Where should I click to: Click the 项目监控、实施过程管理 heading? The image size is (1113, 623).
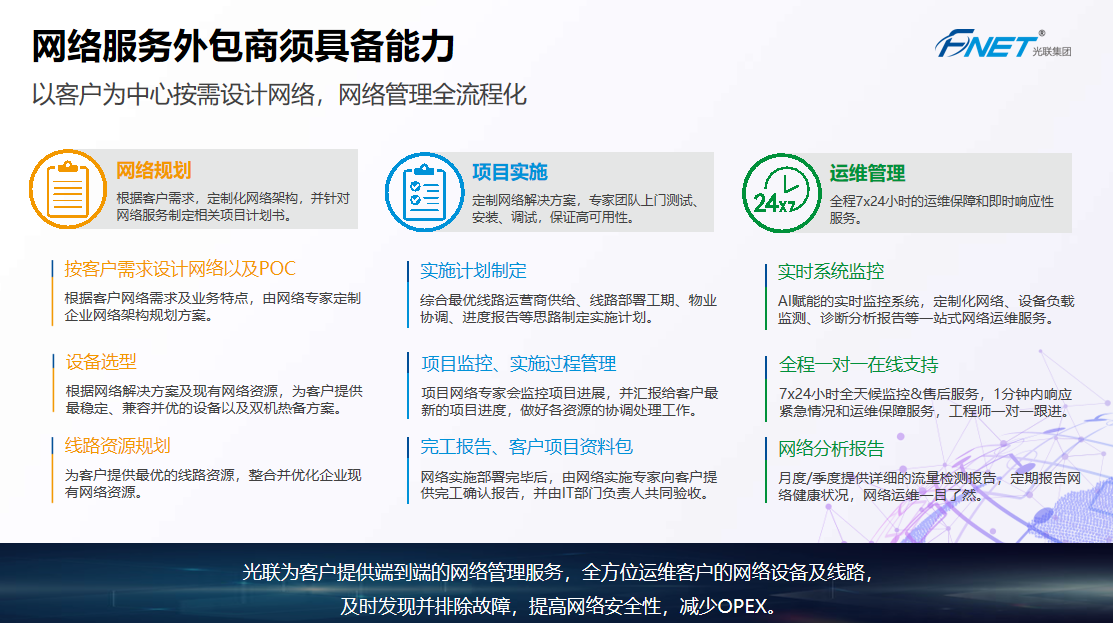[518, 363]
